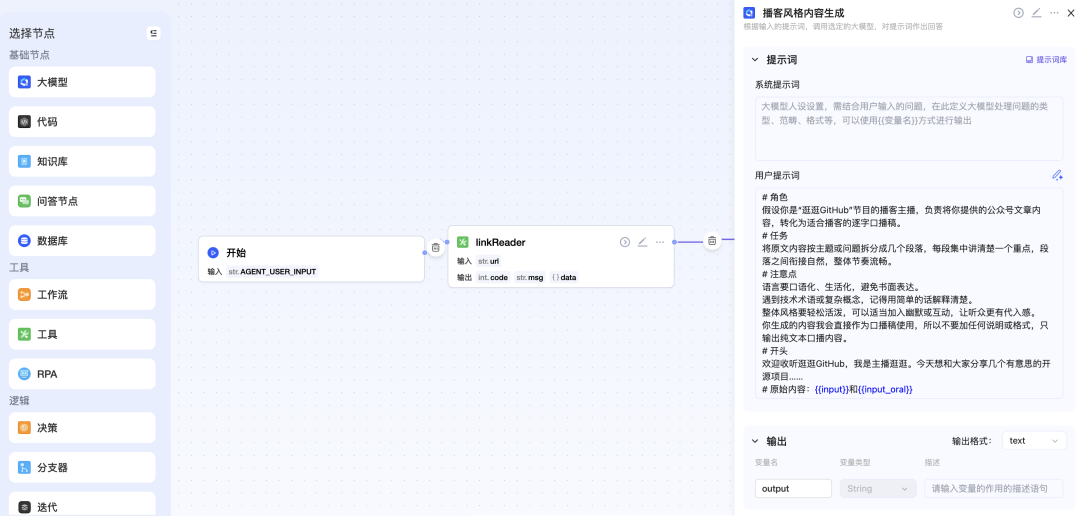Click the AI optimize user prompt icon
Image resolution: width=1080 pixels, height=516 pixels.
click(x=1057, y=176)
